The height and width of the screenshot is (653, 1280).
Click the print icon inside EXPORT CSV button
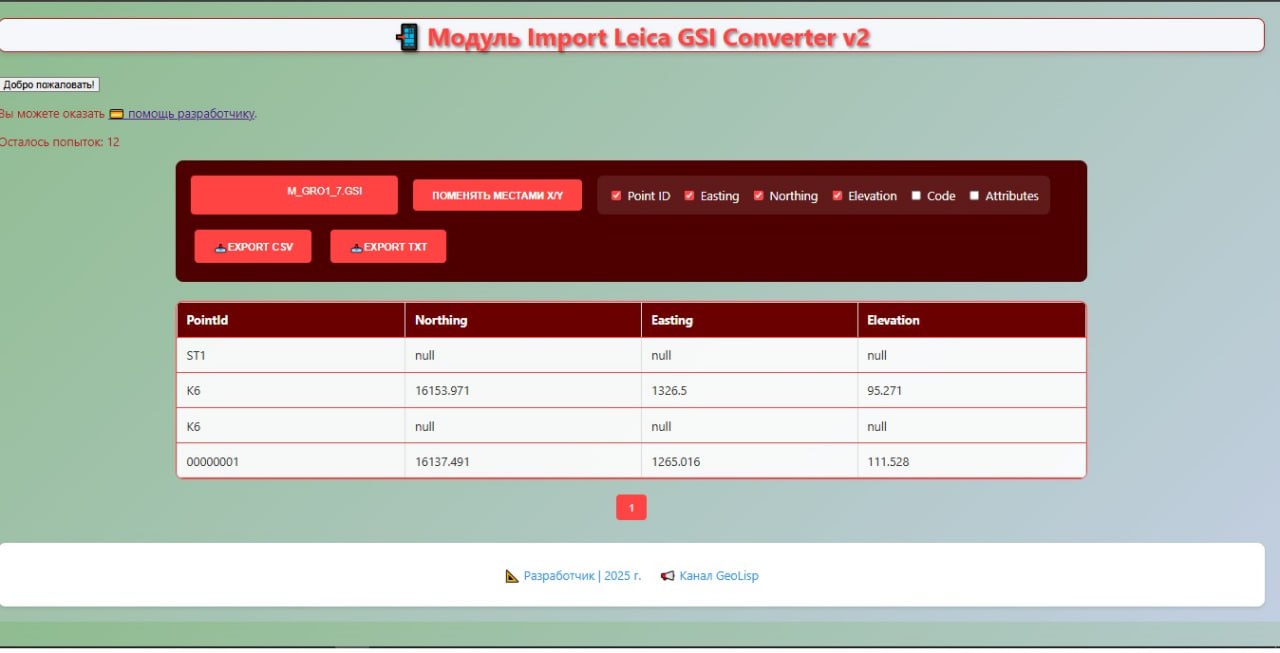(x=223, y=246)
